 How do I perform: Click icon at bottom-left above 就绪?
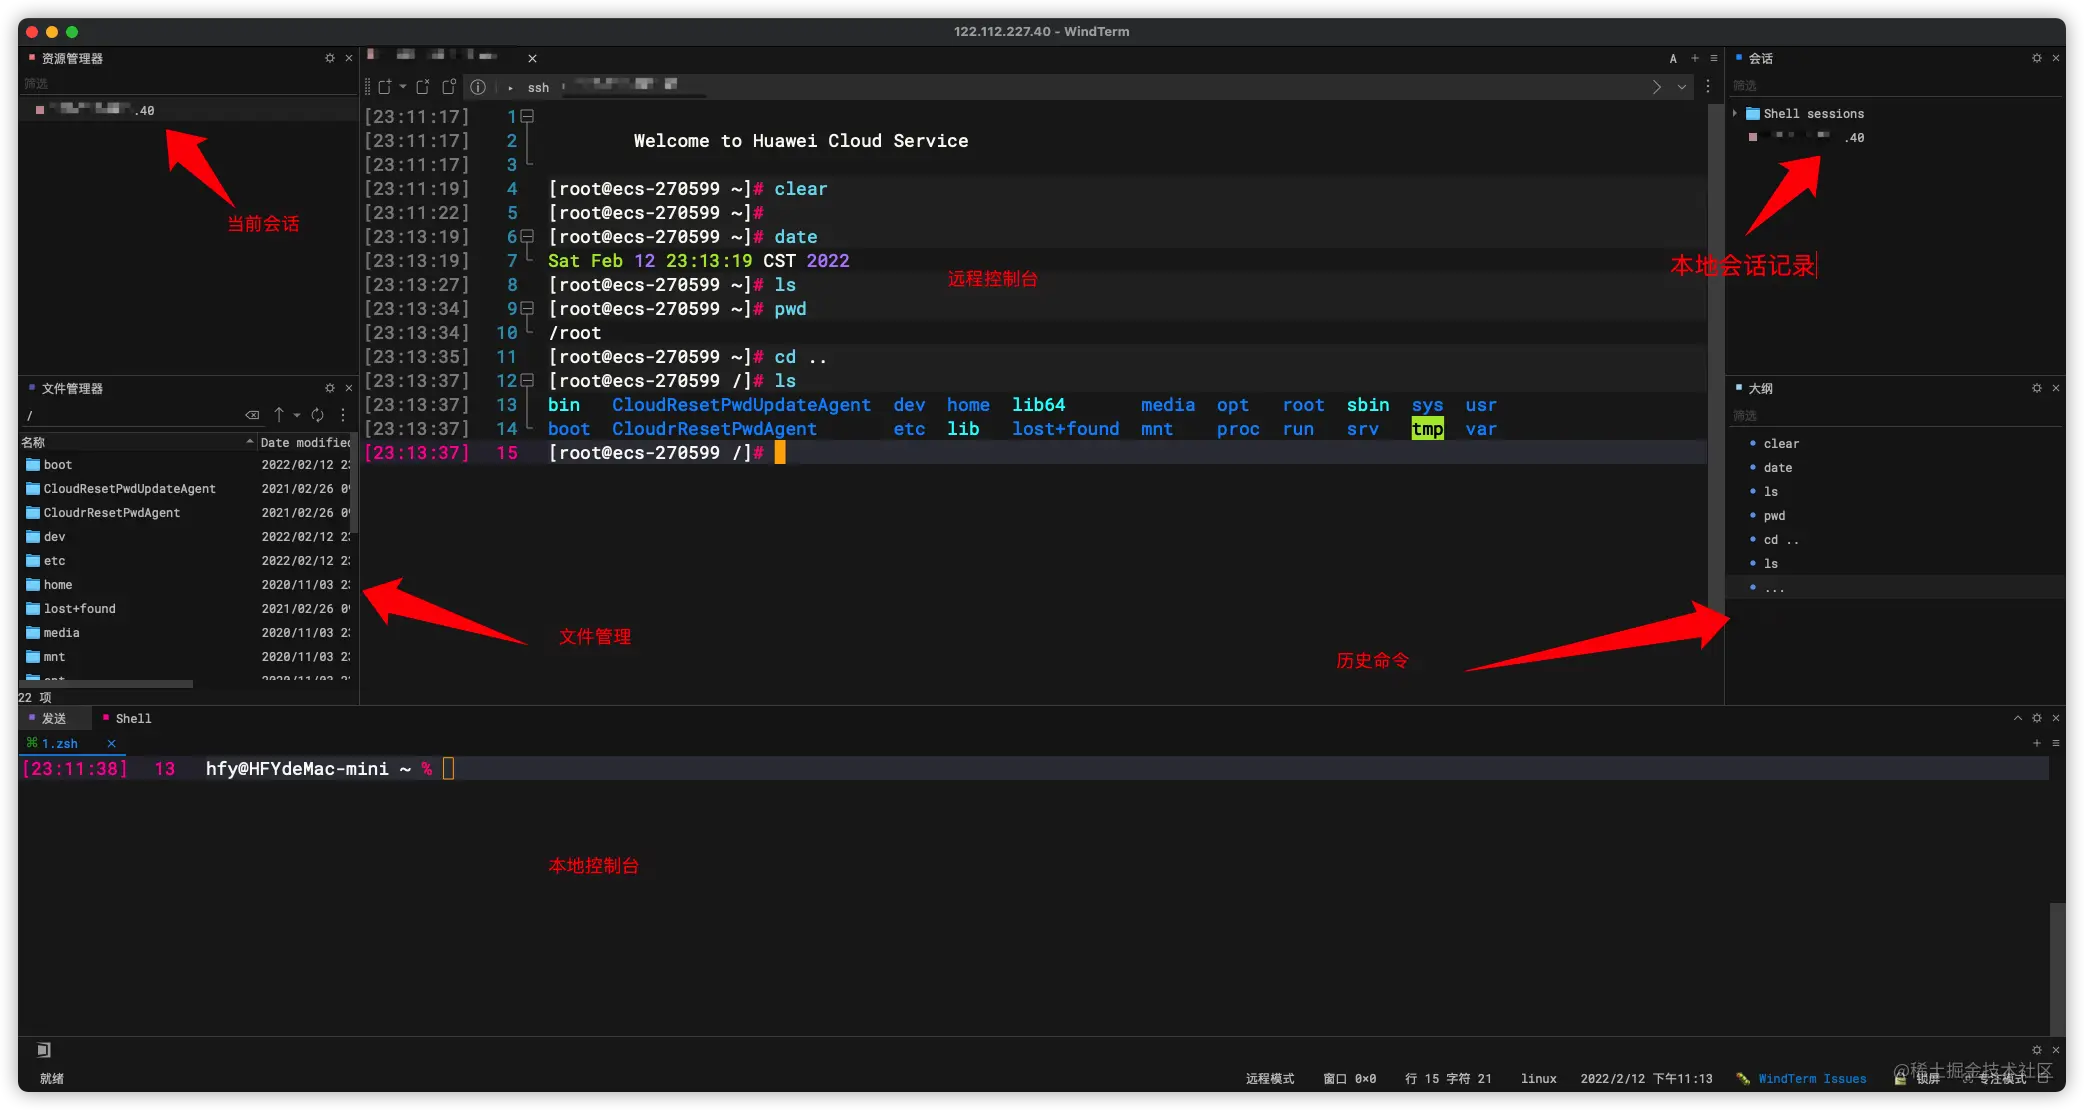44,1050
